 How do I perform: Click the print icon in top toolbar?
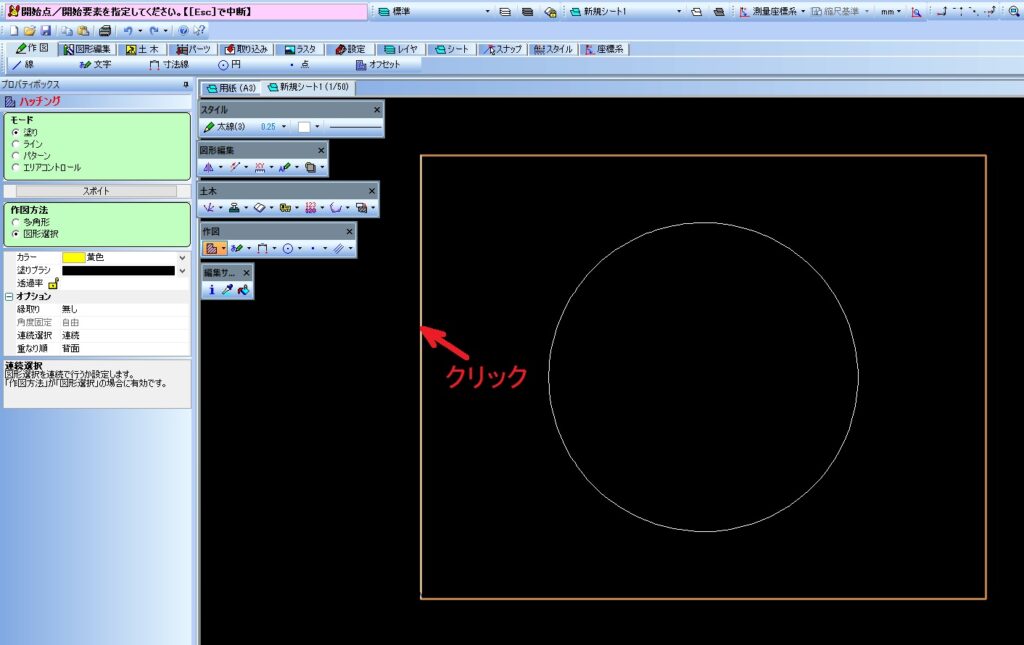(104, 31)
